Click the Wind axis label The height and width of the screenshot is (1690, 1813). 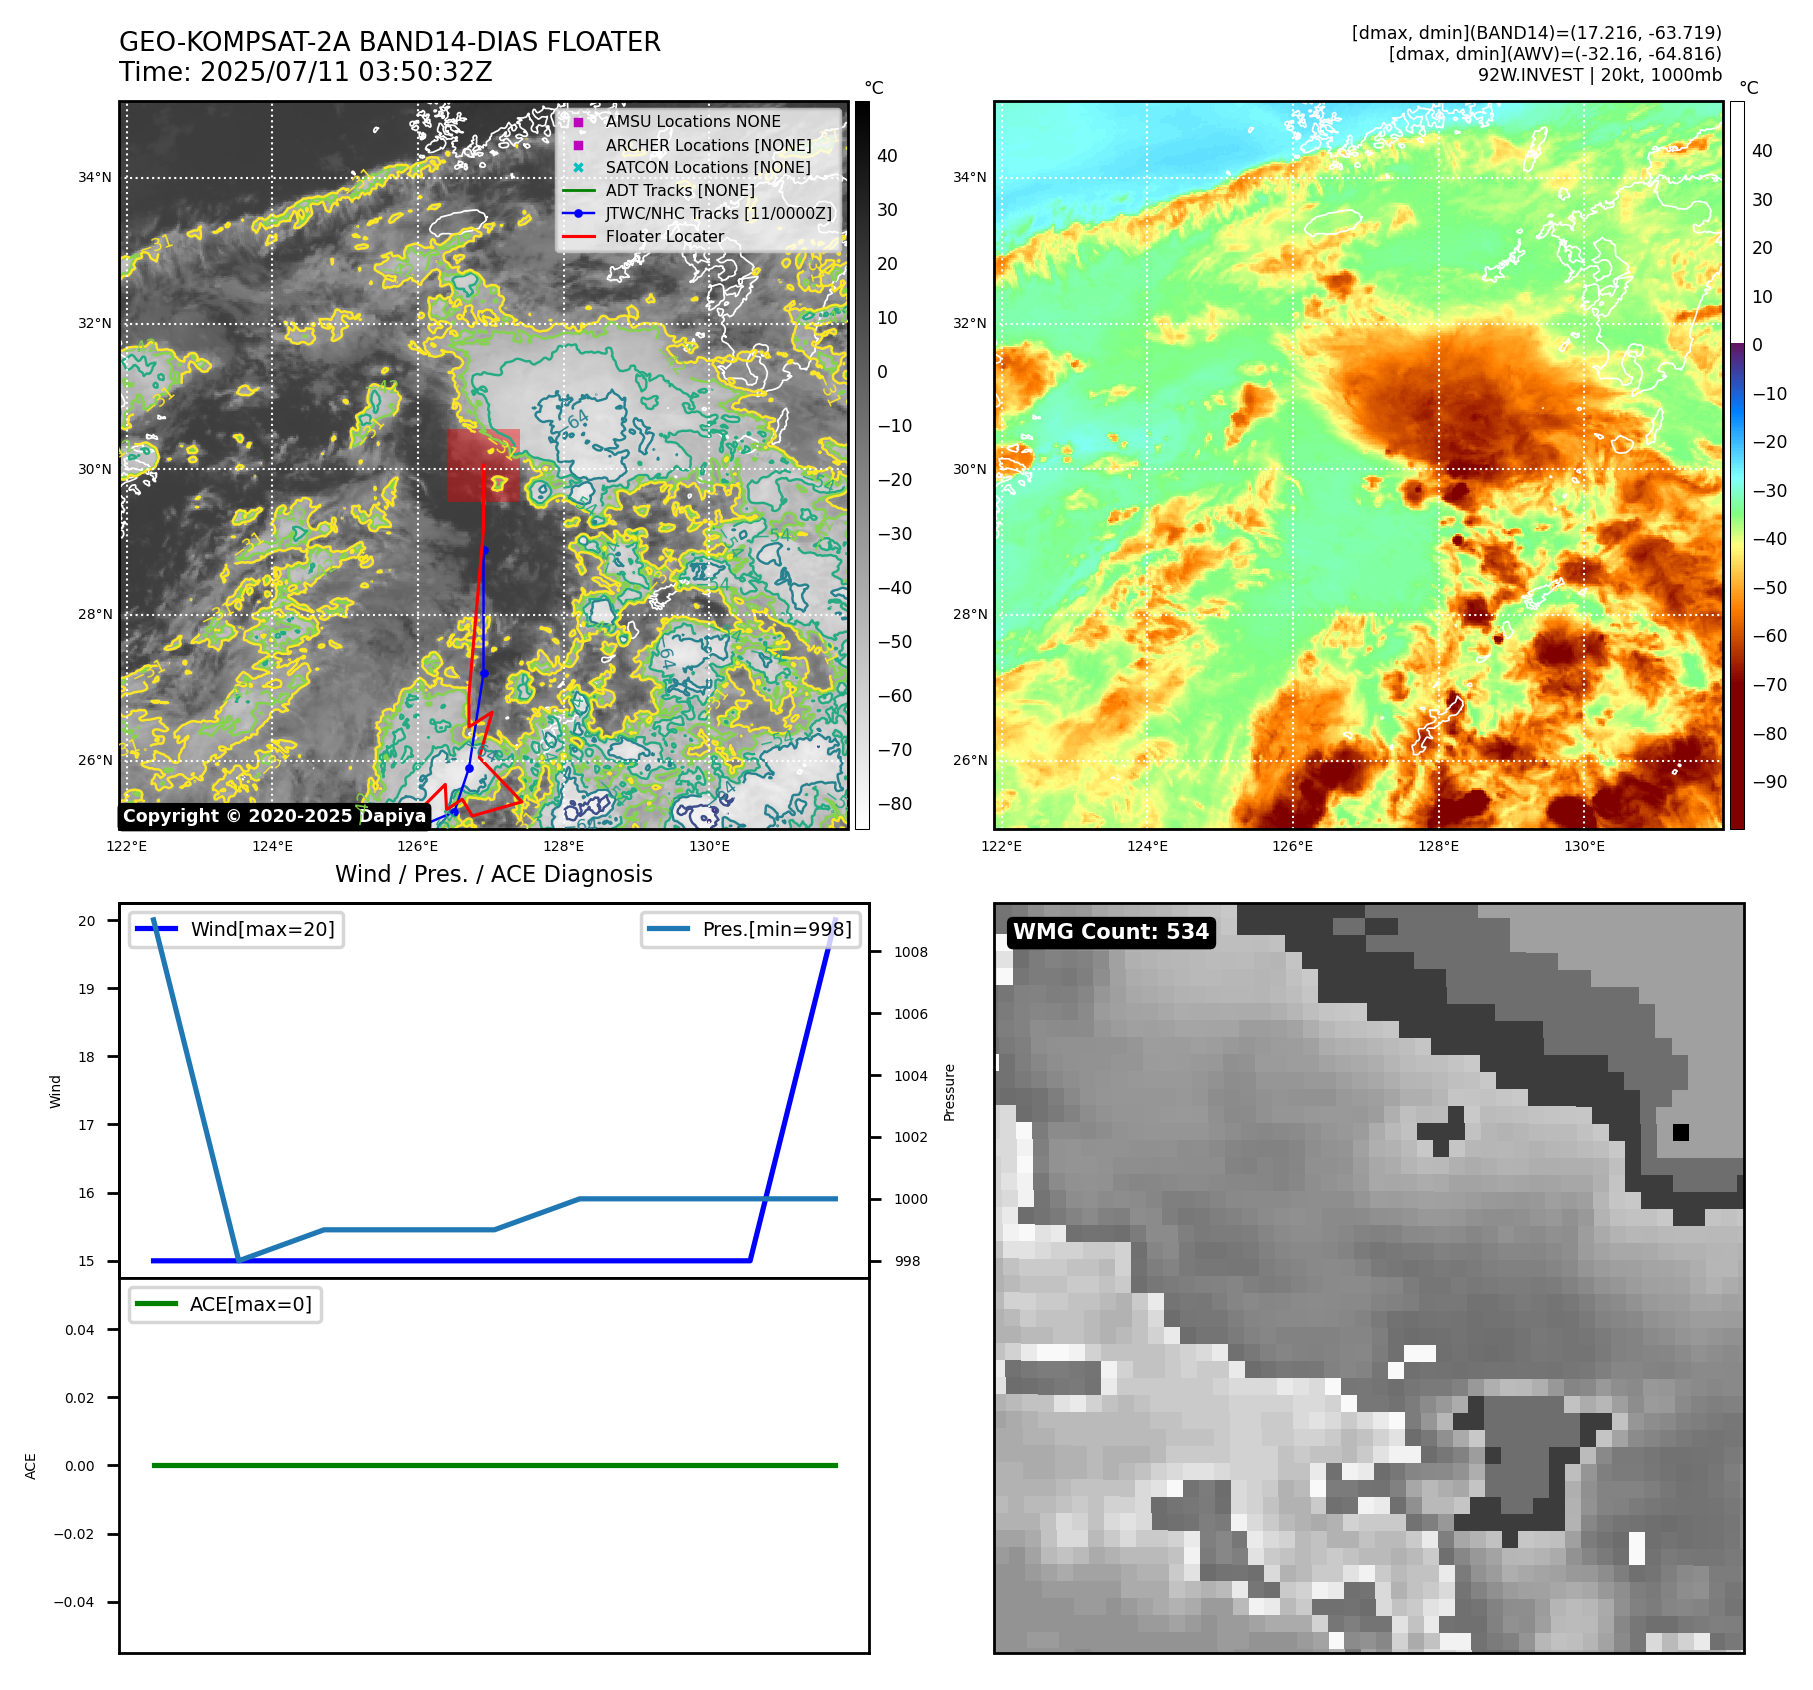56,1091
